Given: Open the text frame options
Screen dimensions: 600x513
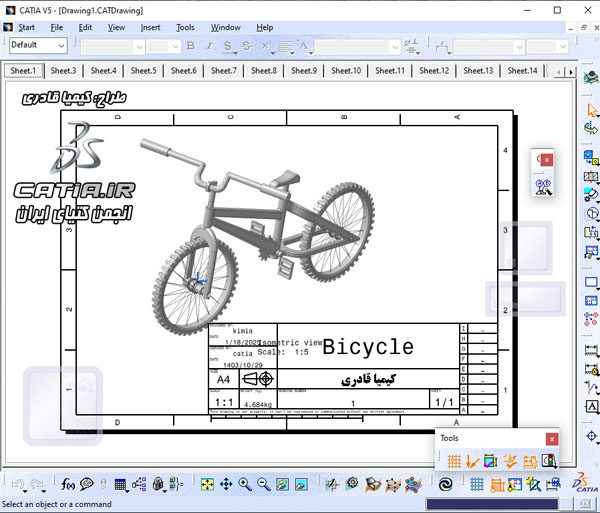Looking at the screenshot, I should tap(305, 47).
